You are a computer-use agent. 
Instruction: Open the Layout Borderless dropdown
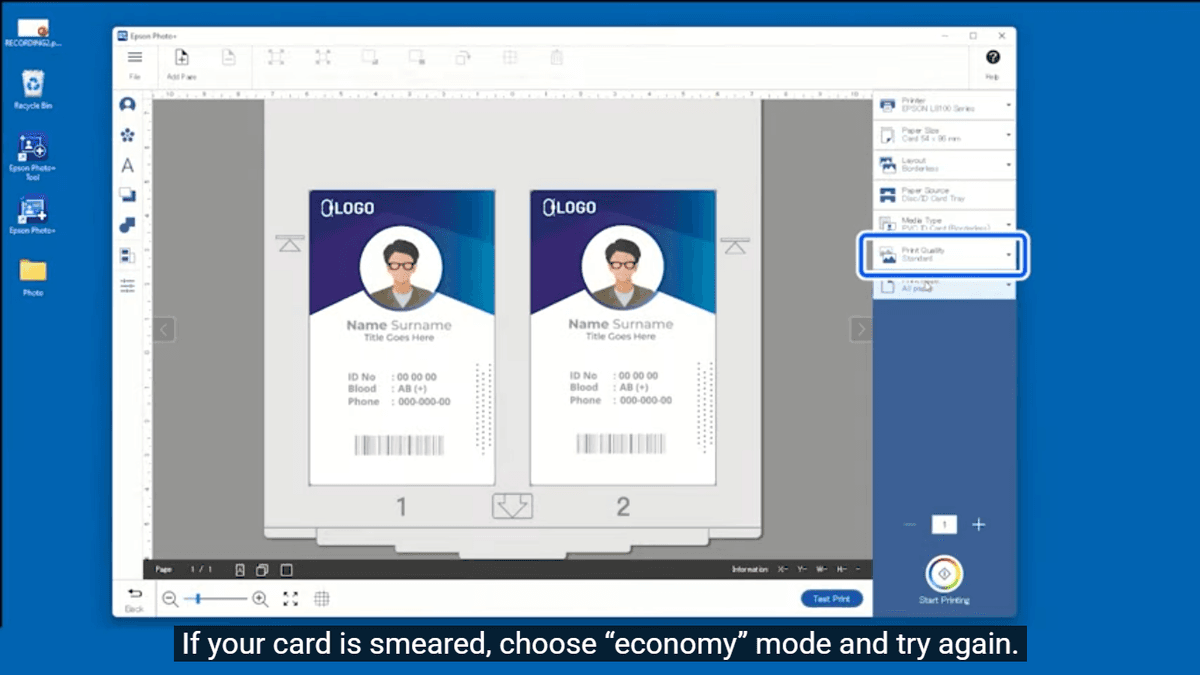(x=944, y=164)
